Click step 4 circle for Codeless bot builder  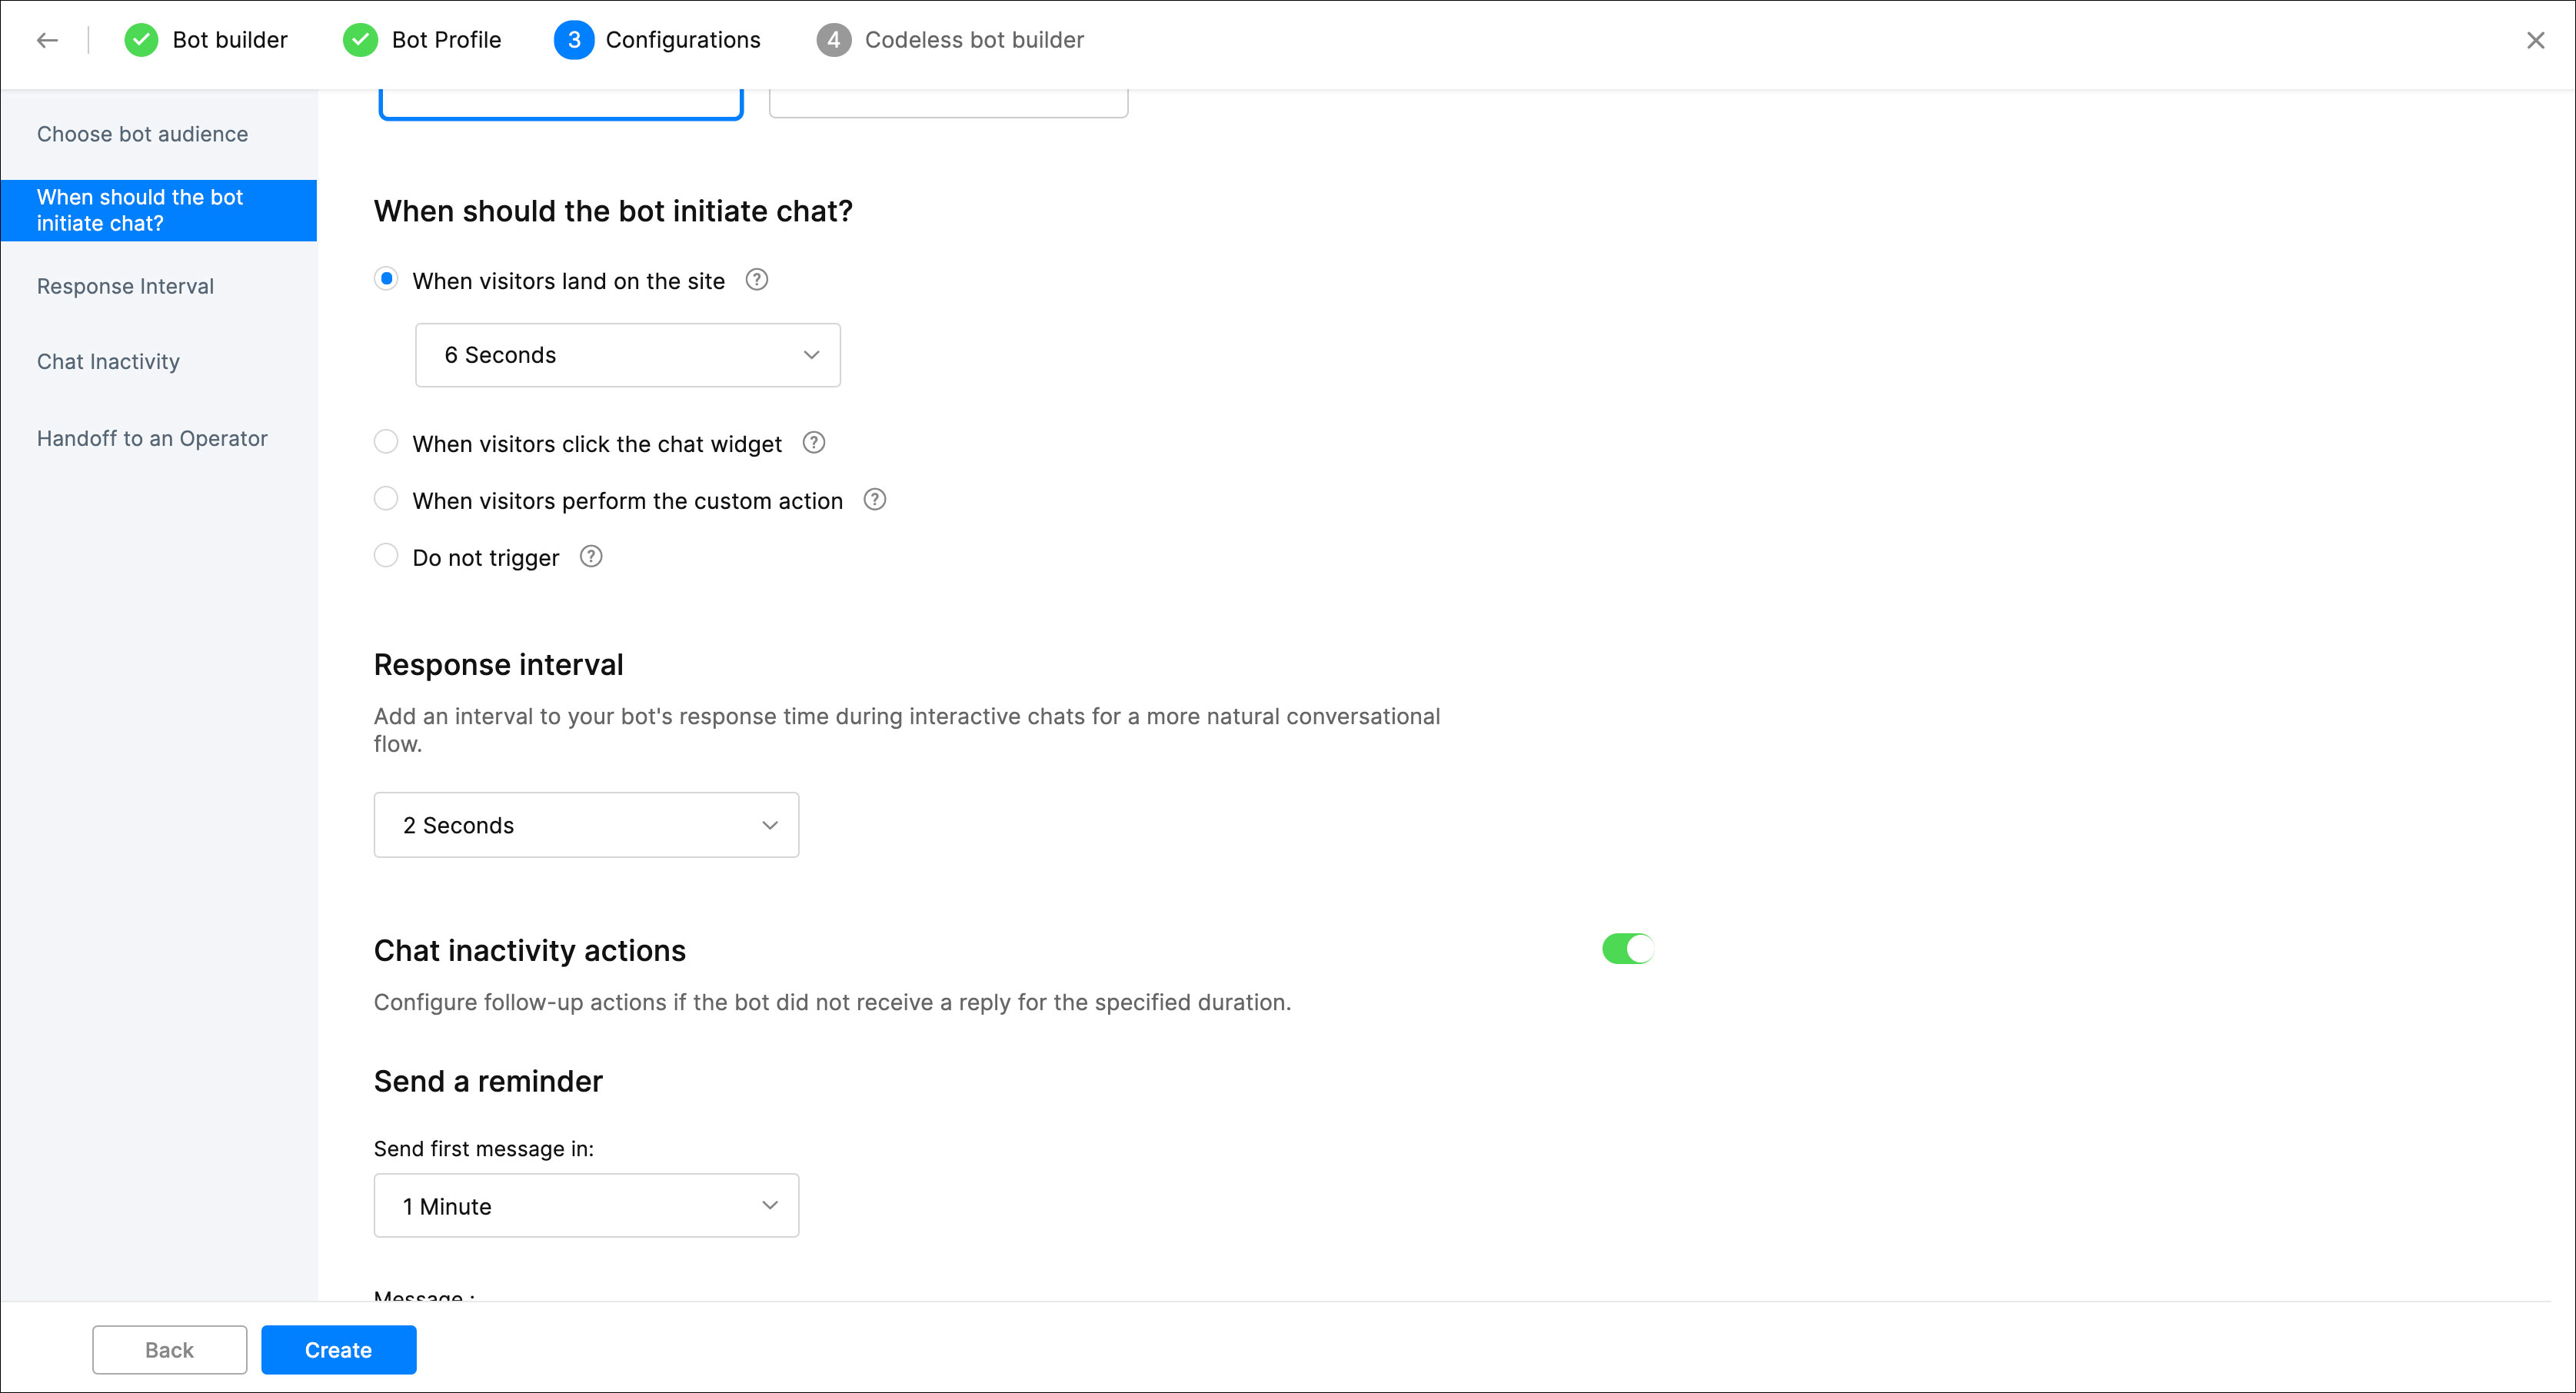point(833,40)
